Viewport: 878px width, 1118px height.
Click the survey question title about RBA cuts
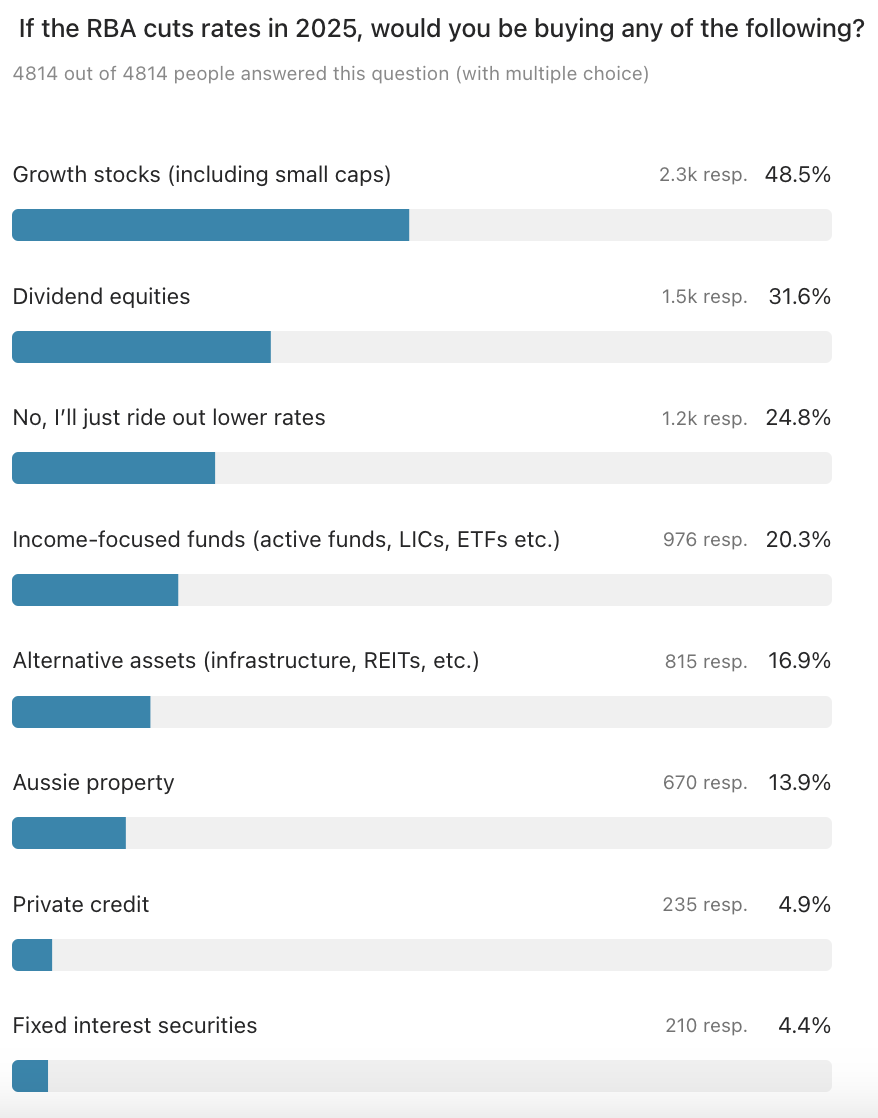pyautogui.click(x=441, y=30)
